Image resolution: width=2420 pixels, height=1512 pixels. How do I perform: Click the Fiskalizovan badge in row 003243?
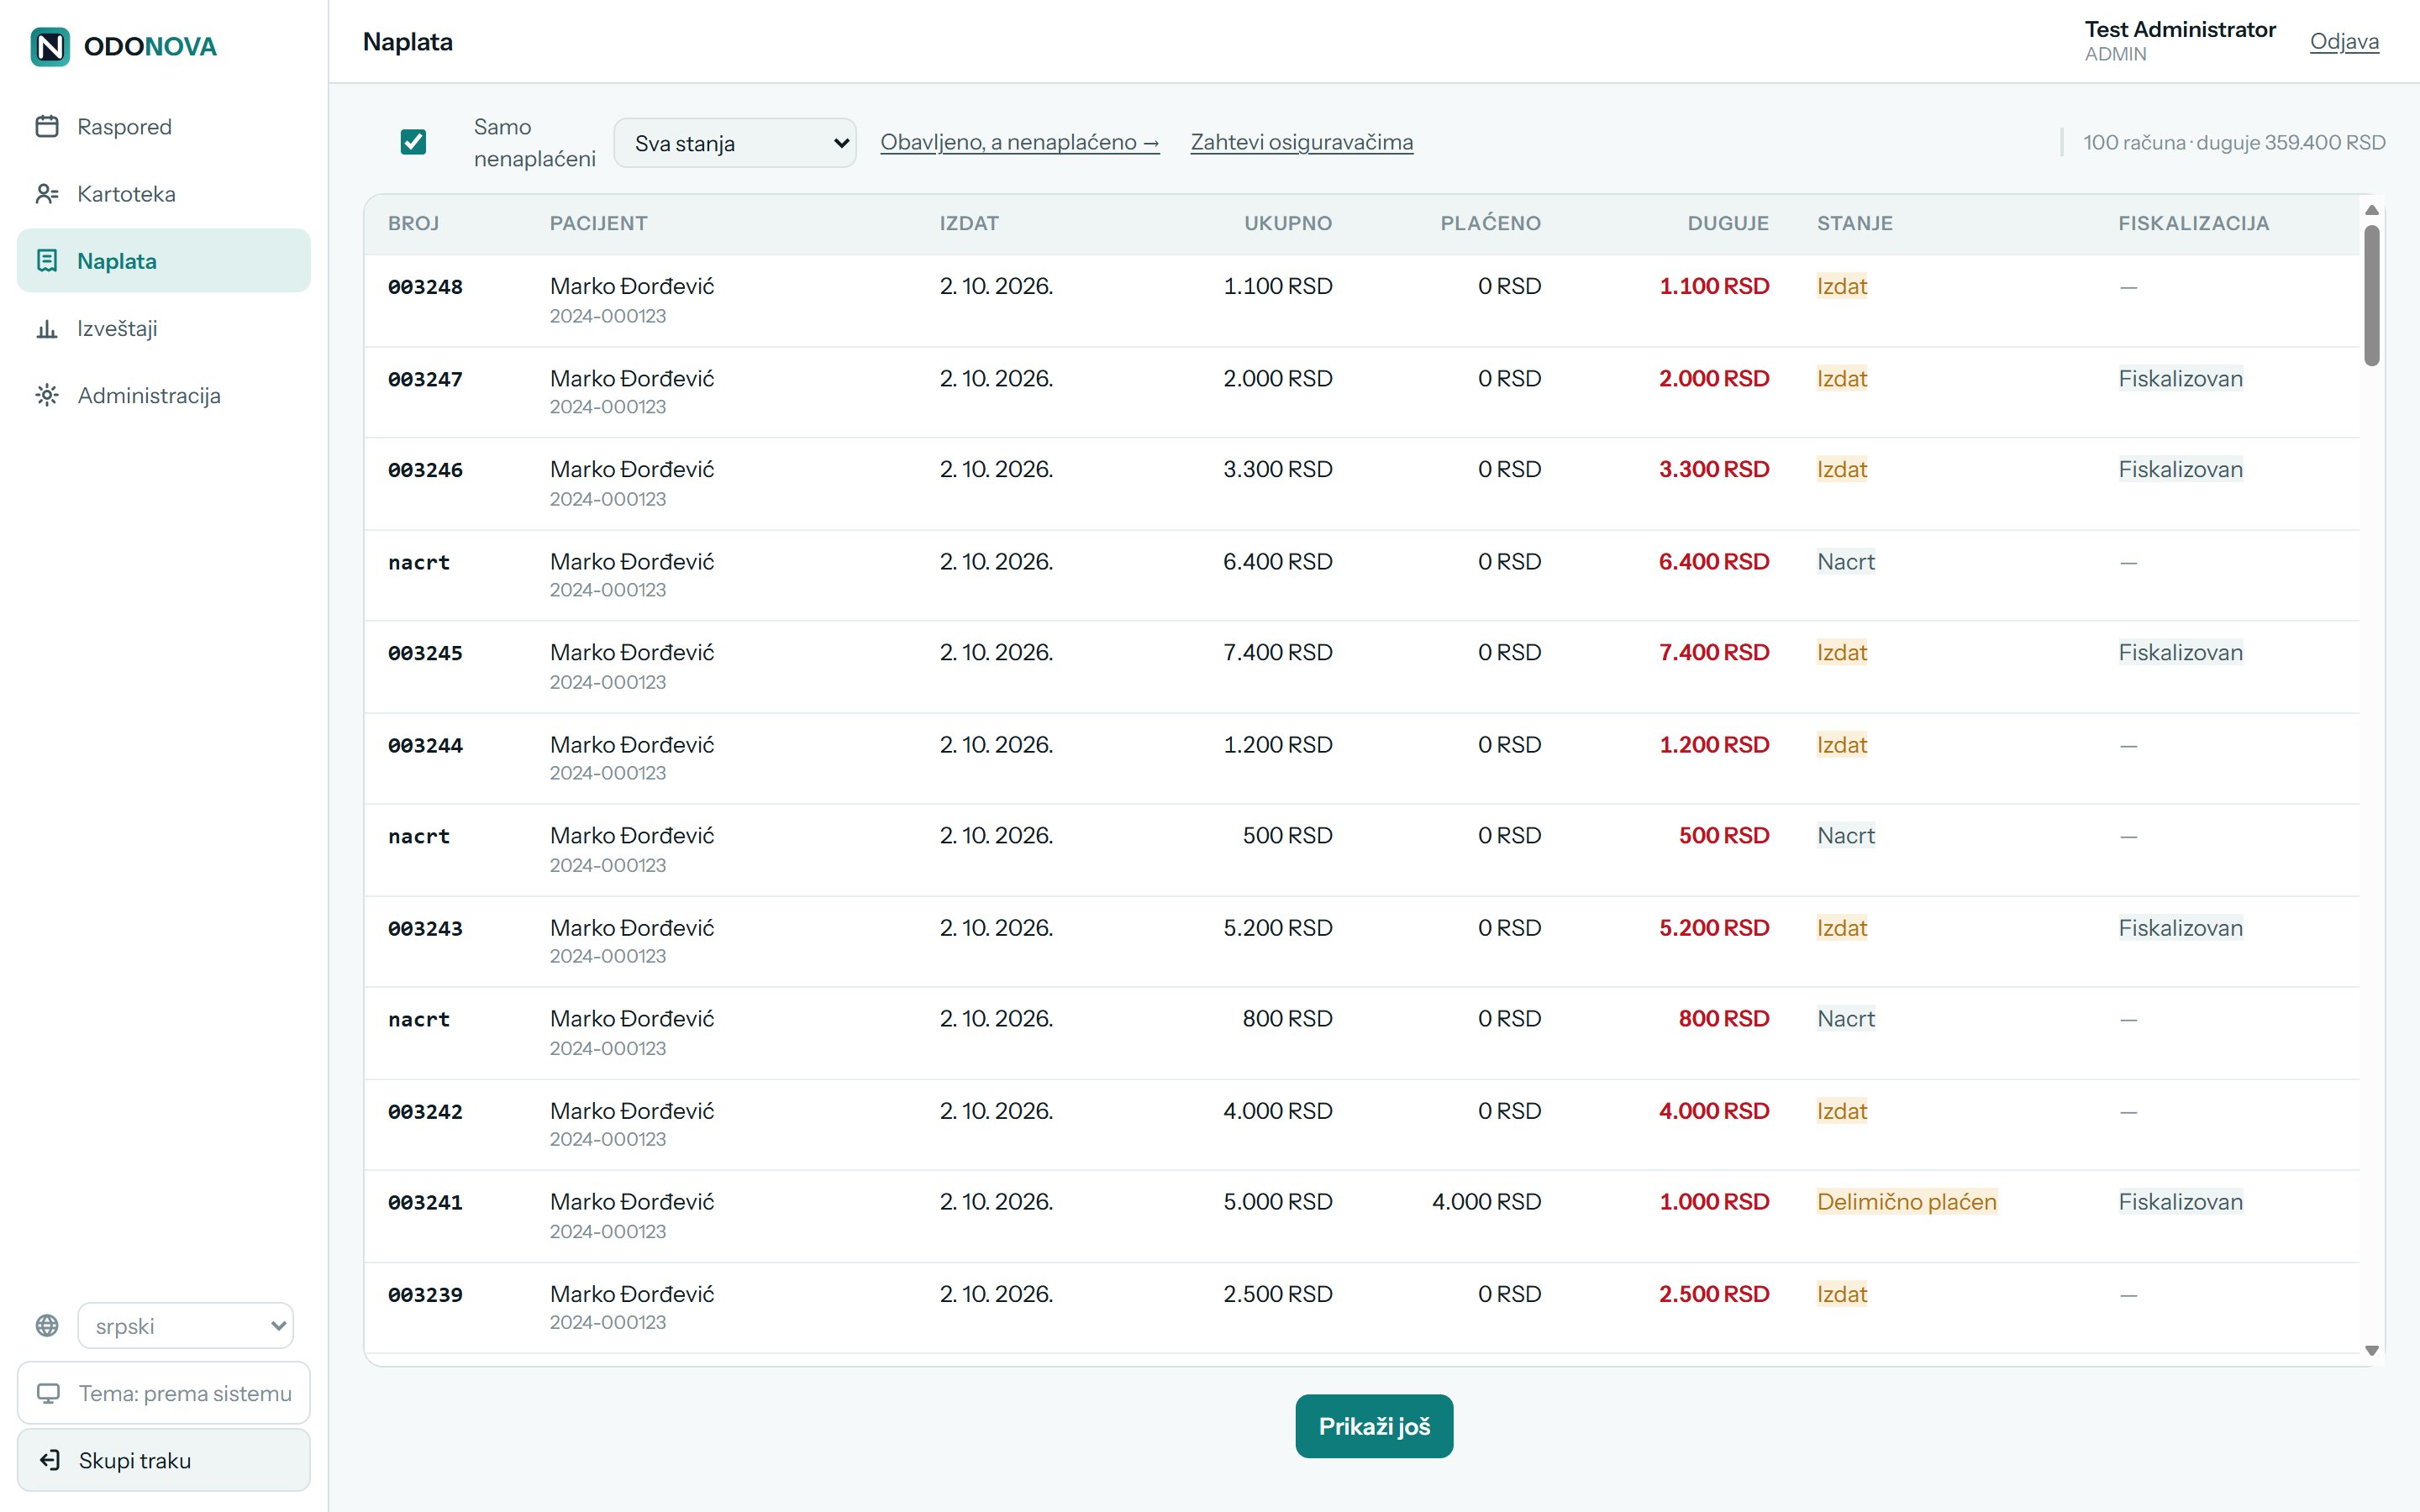2180,927
